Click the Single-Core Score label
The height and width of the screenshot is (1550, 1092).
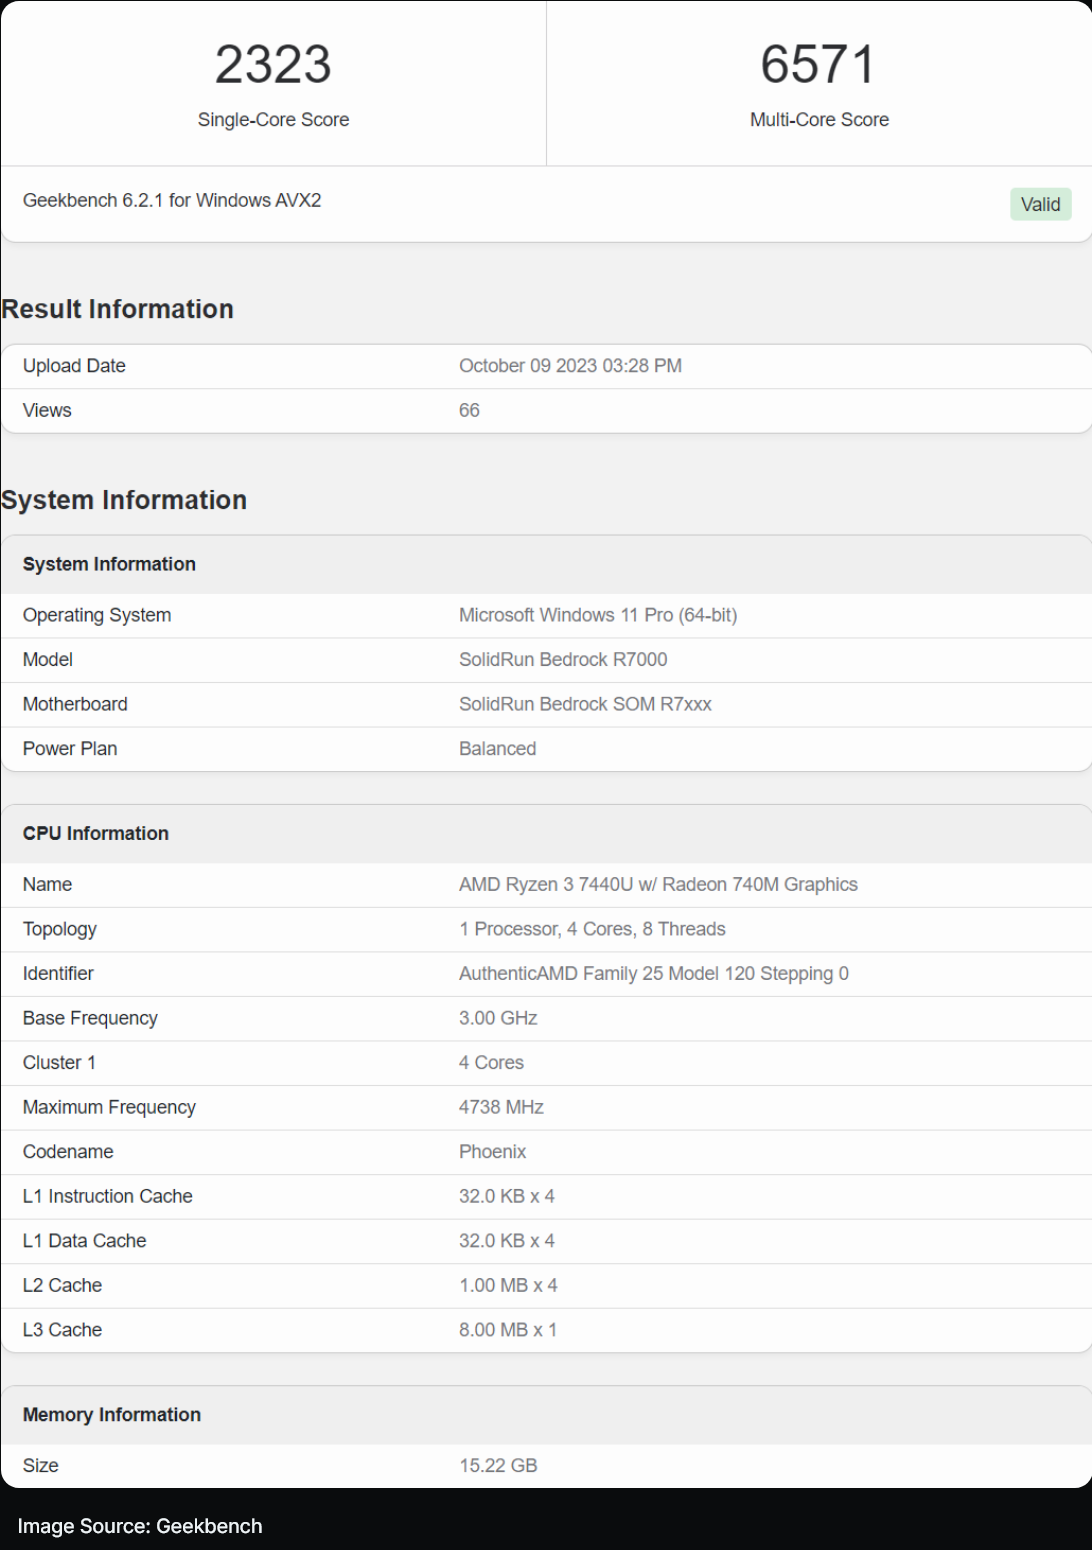coord(273,120)
